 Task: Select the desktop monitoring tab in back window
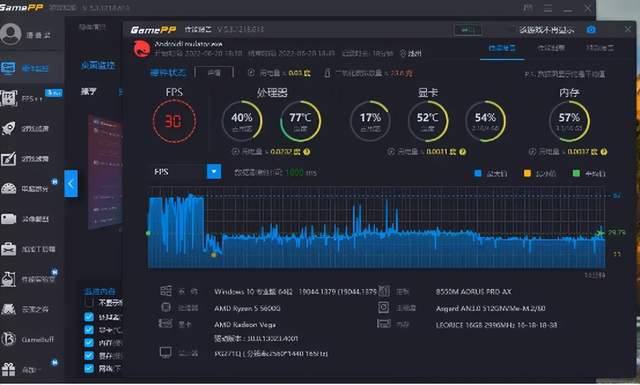pos(98,65)
